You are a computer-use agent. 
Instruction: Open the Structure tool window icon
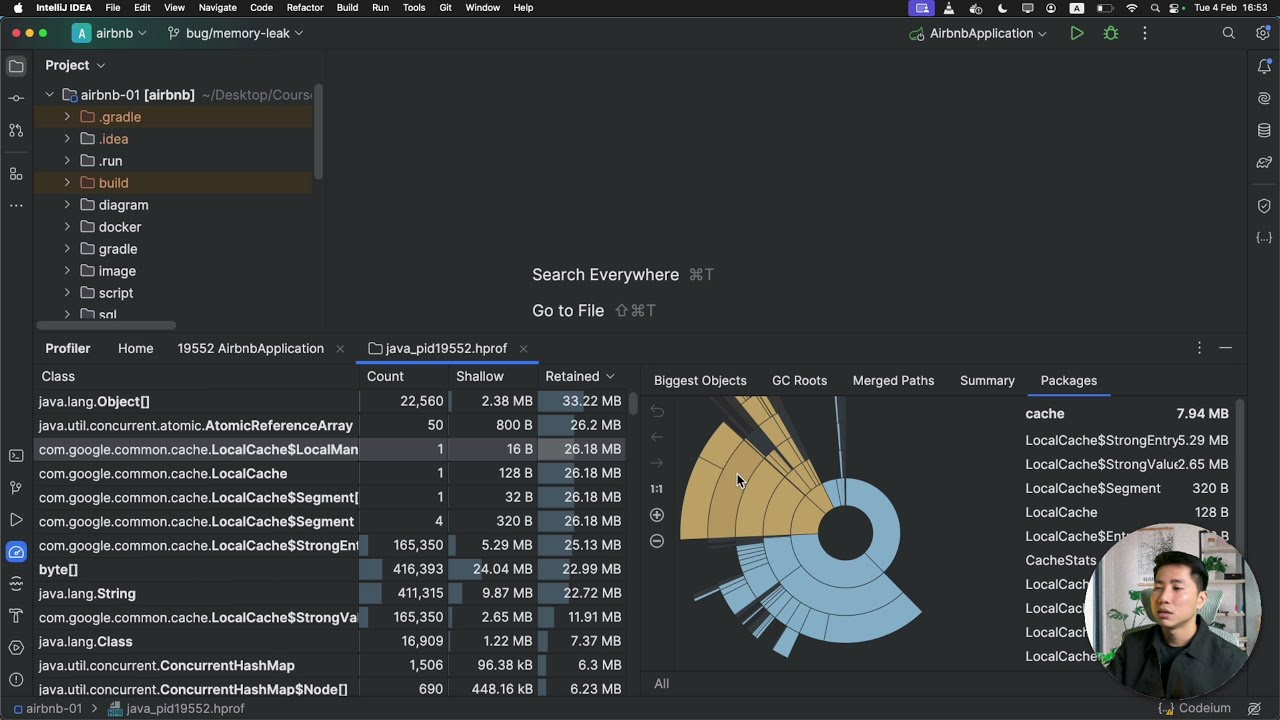tap(16, 174)
